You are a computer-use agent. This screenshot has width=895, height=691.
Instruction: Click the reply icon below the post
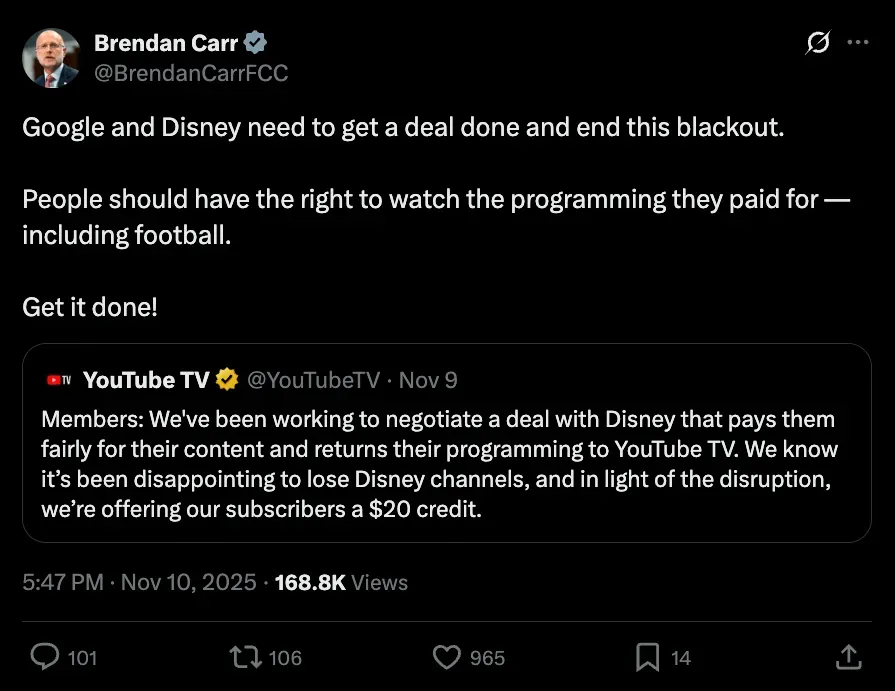[x=46, y=657]
